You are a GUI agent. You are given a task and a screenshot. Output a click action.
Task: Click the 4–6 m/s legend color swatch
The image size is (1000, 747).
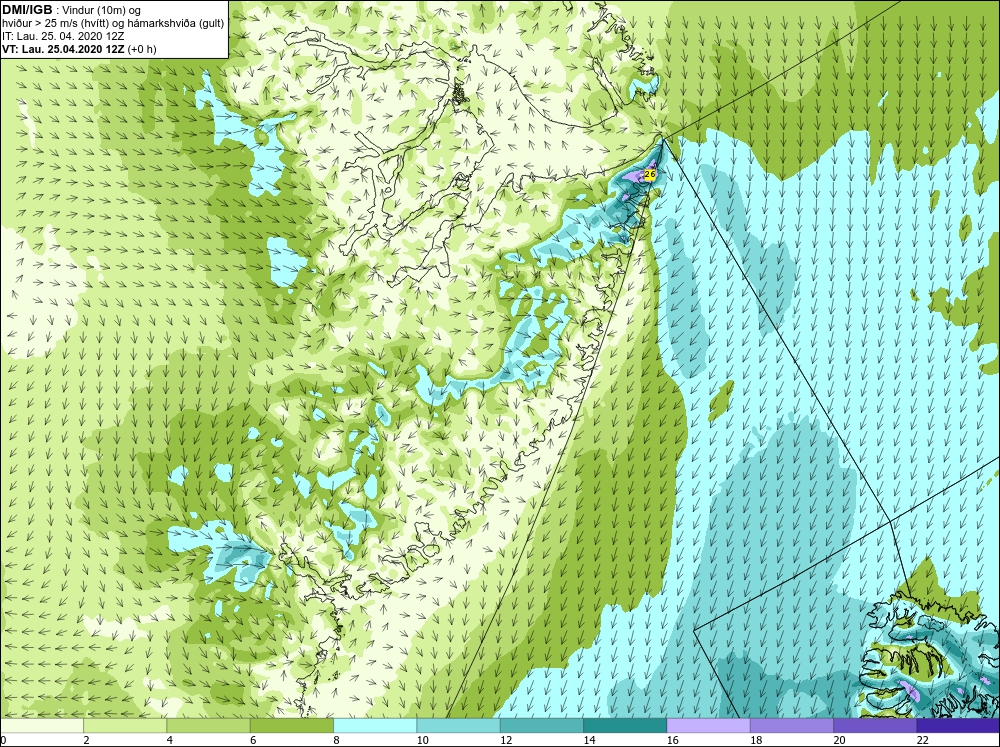(209, 725)
